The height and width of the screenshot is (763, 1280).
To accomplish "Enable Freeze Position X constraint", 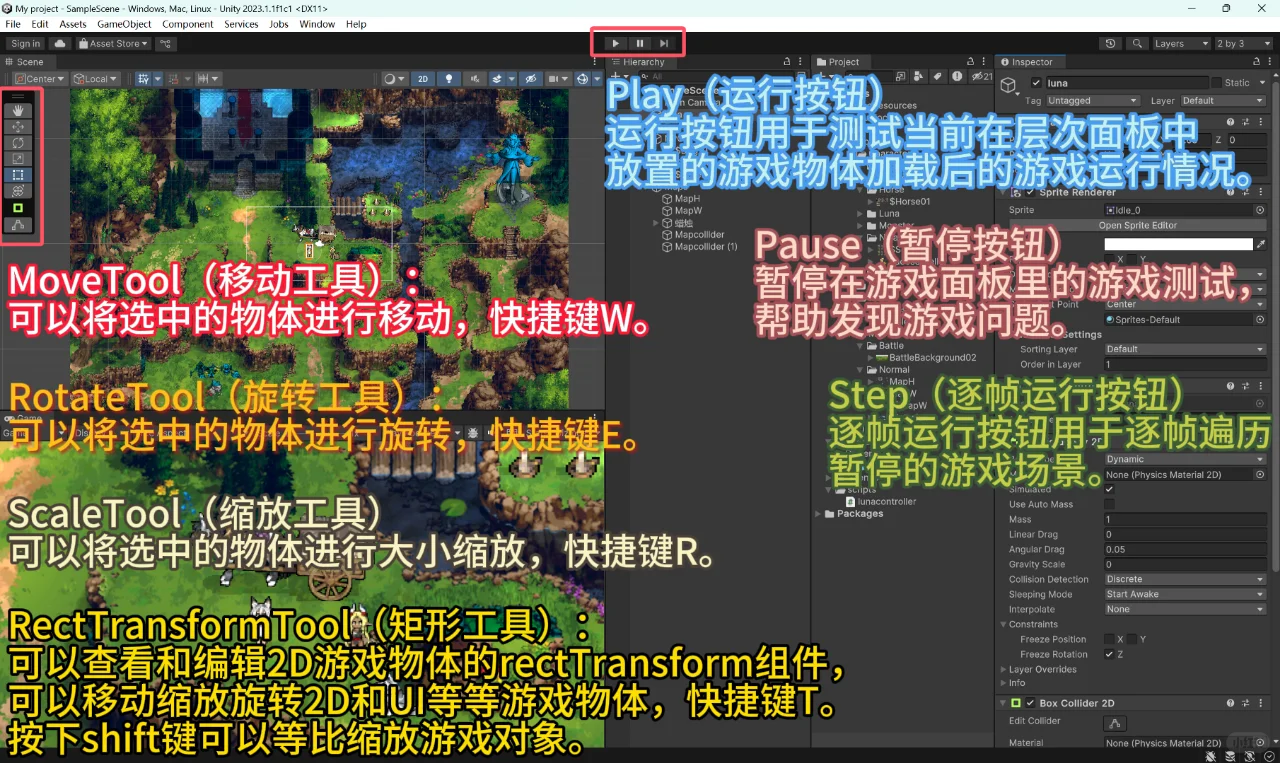I will point(1109,640).
